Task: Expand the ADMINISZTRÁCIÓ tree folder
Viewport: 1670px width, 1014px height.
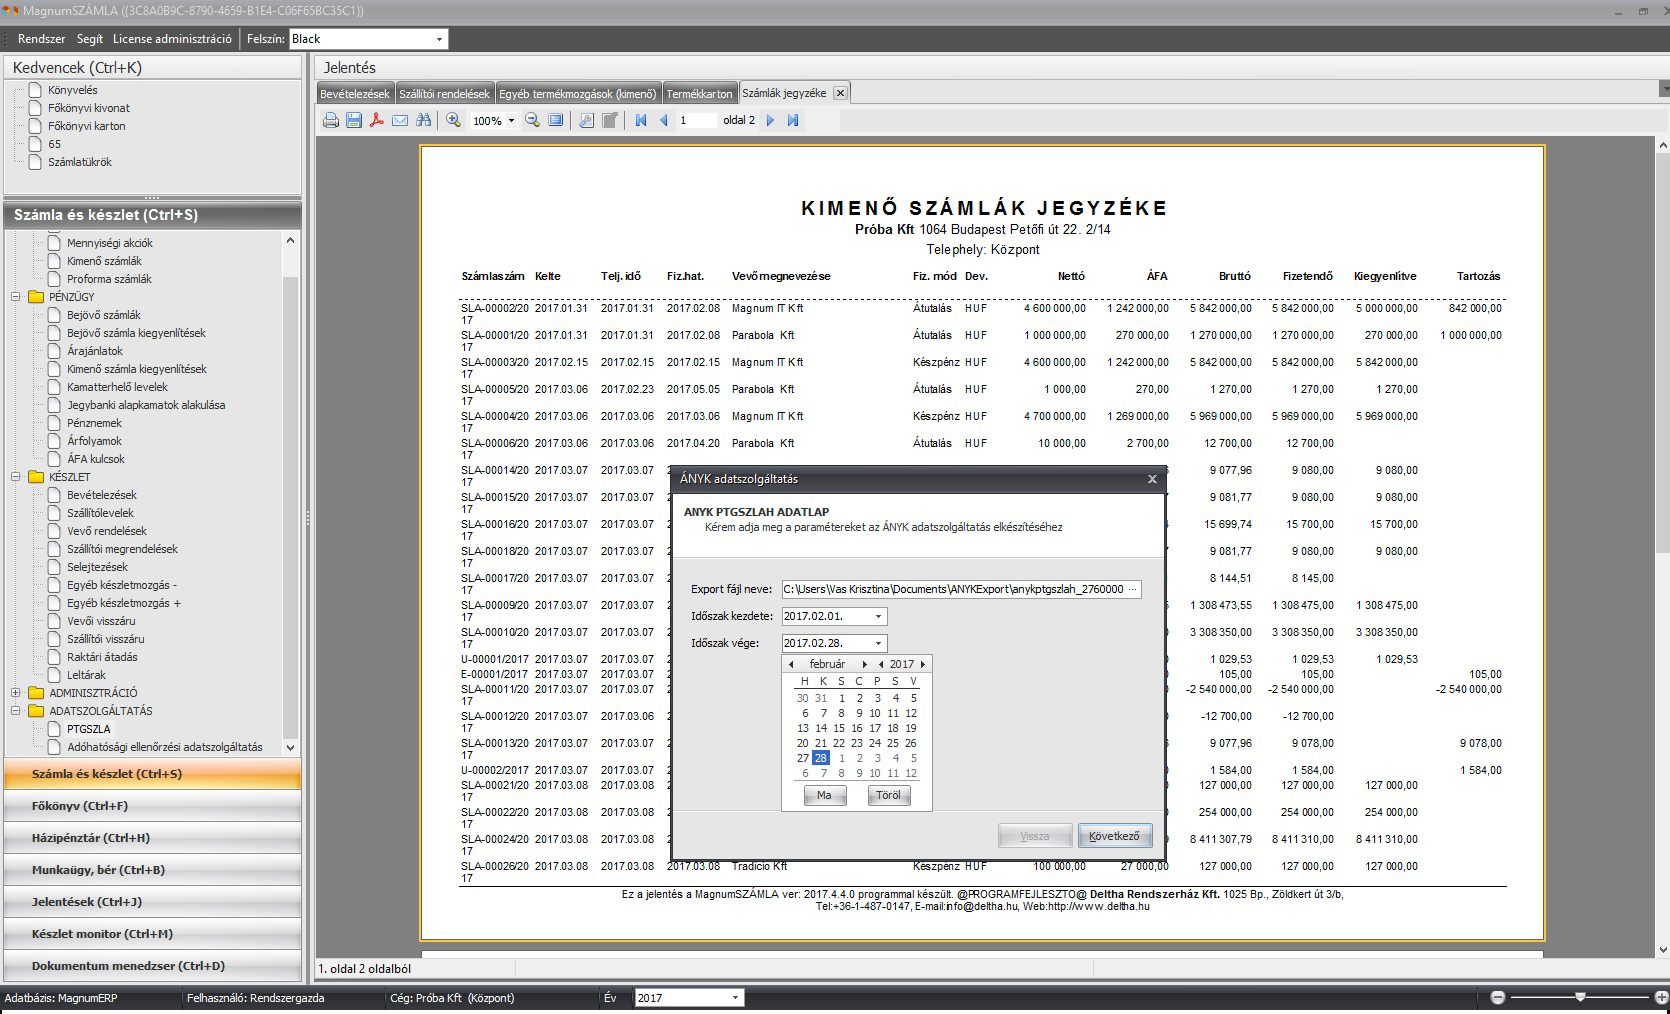Action: pyautogui.click(x=16, y=693)
